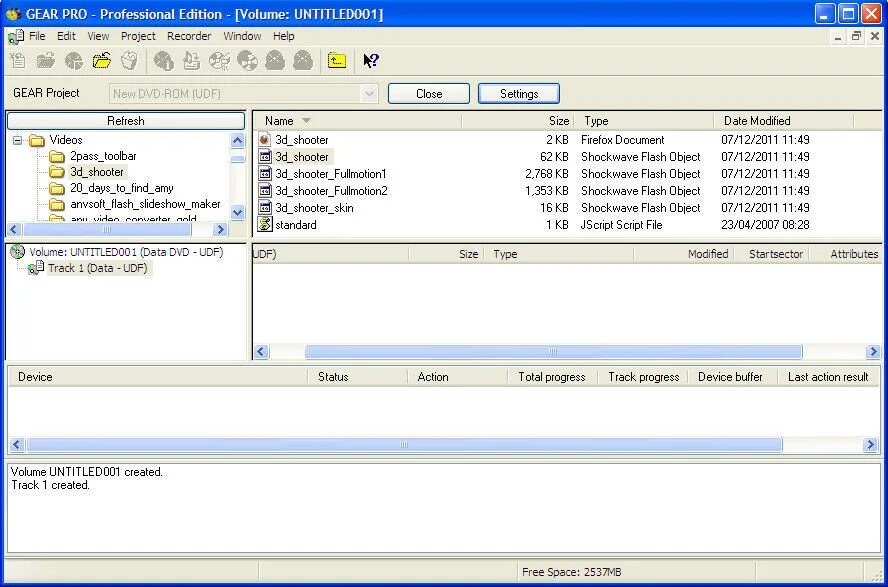Click the device list horizontal scrollbar thumb
The image size is (888, 587).
click(x=404, y=445)
